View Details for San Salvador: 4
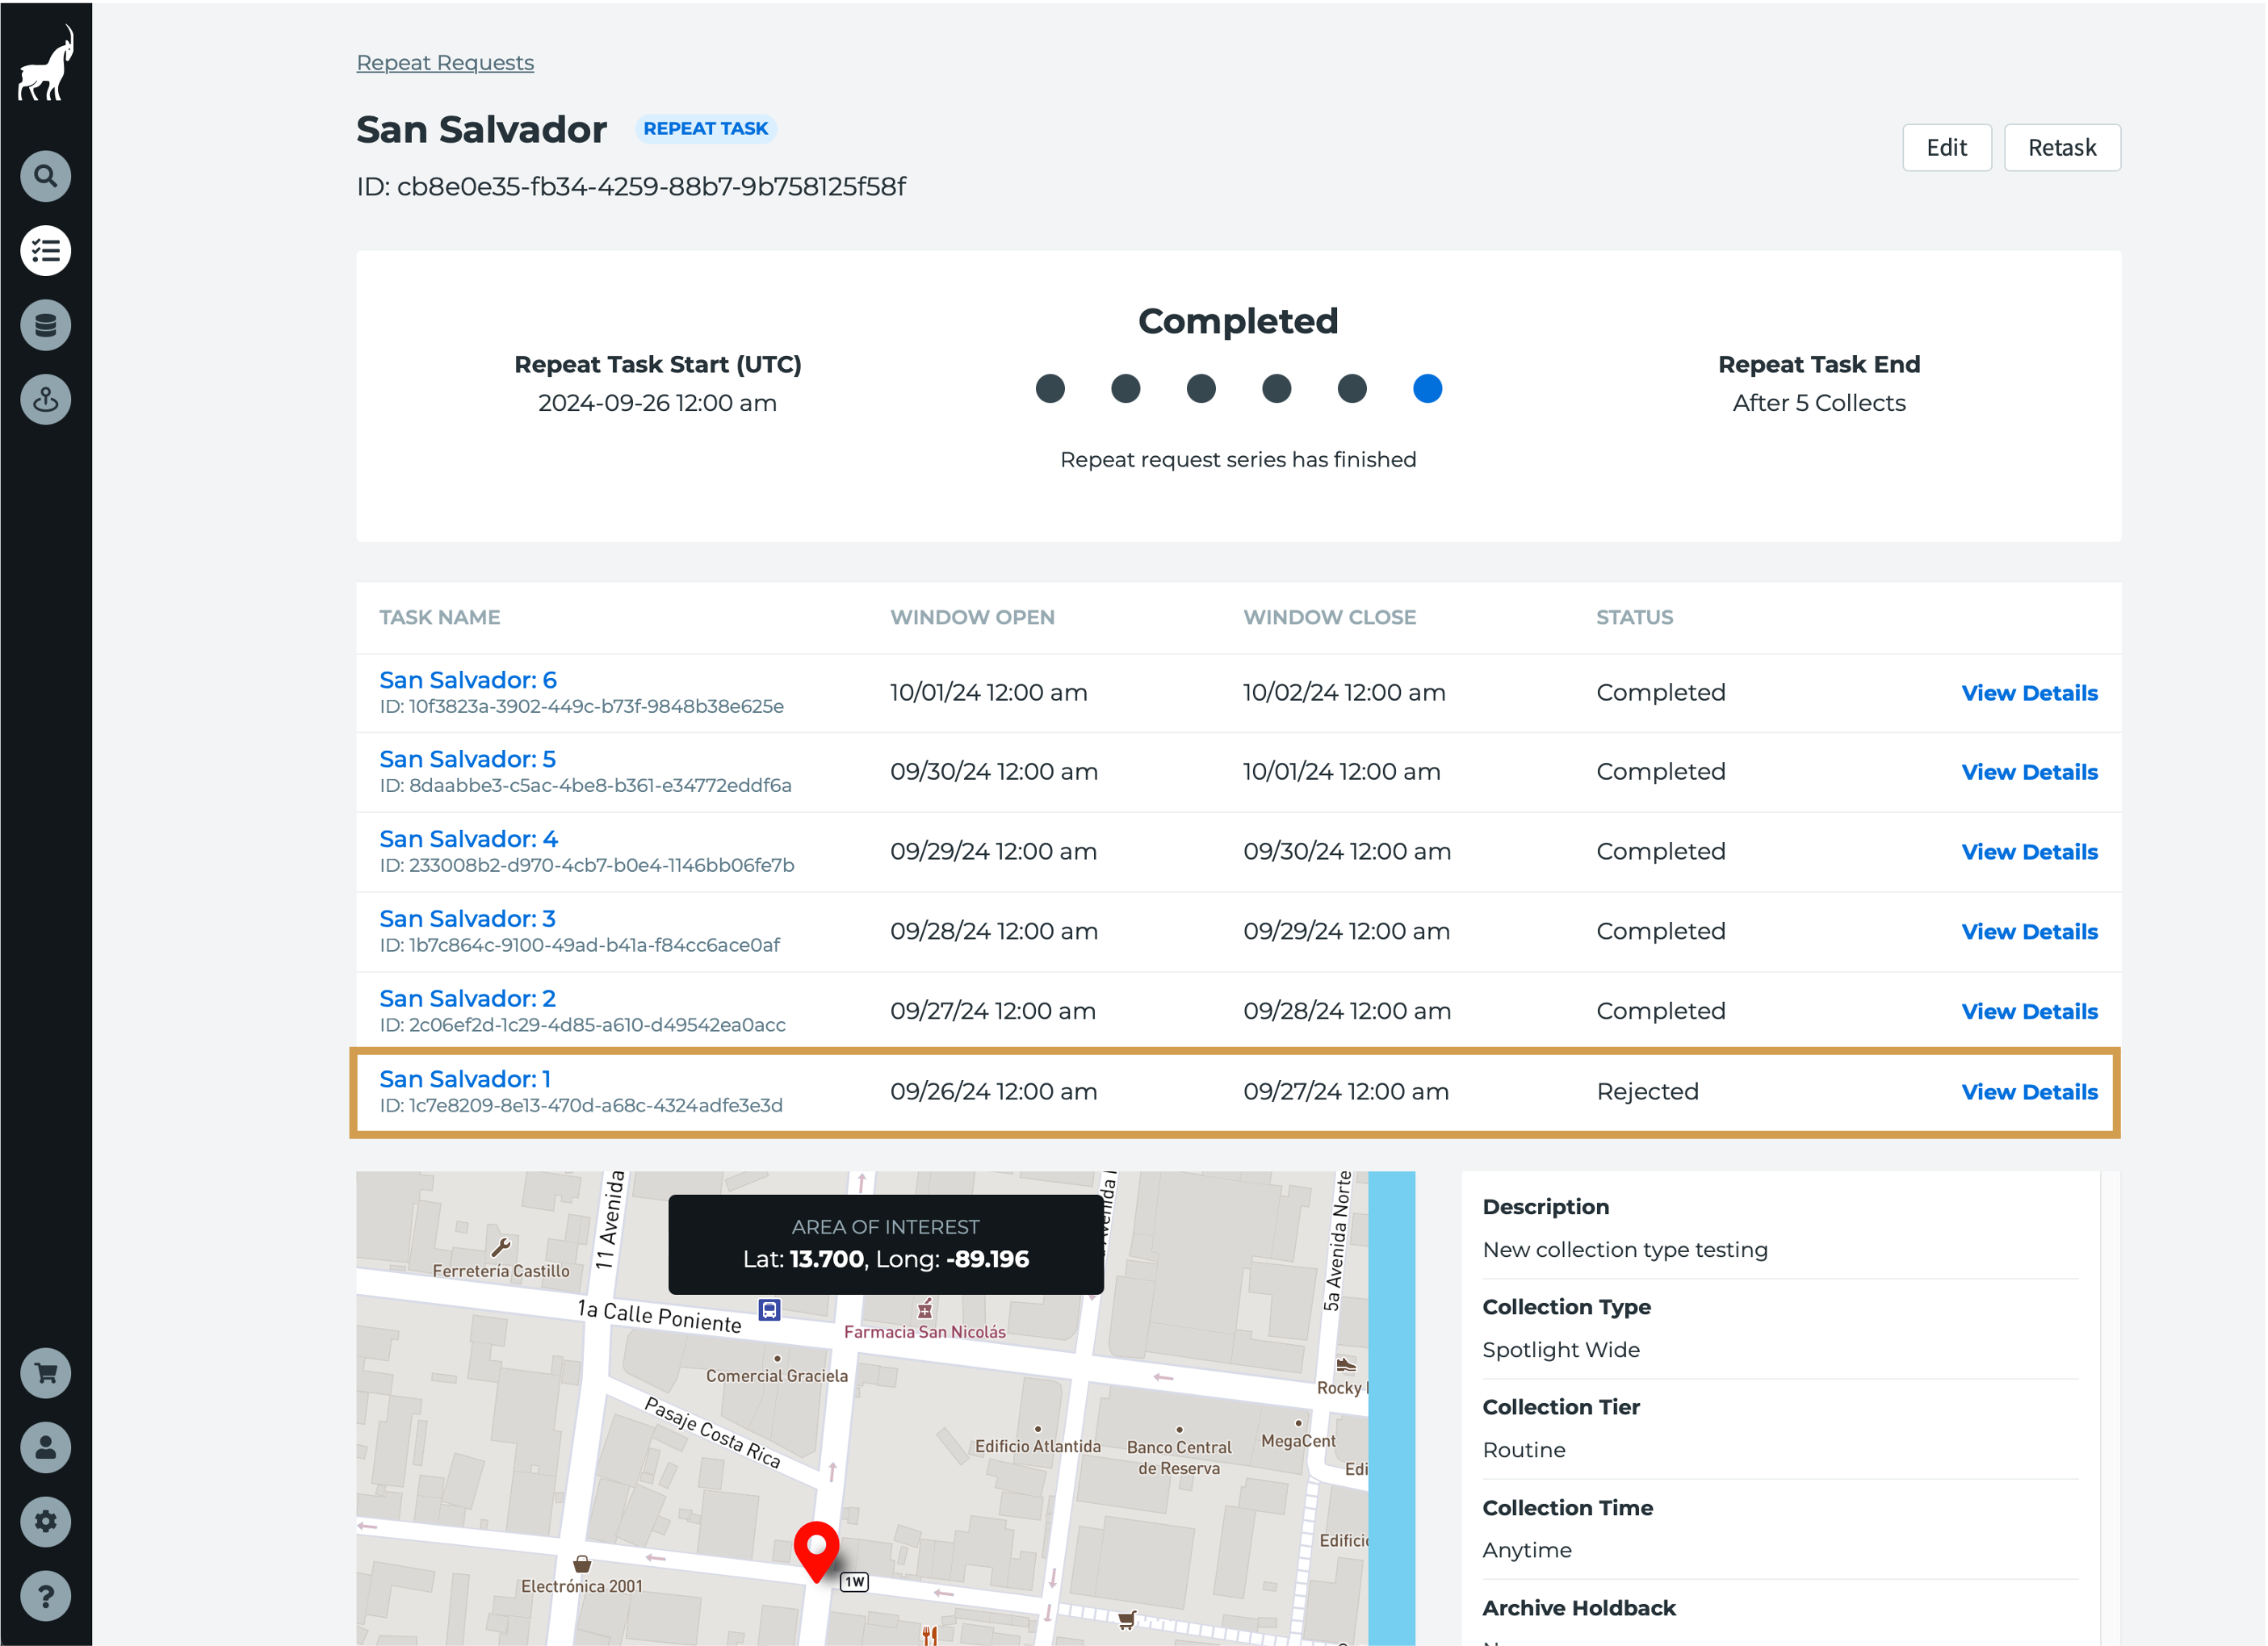The width and height of the screenshot is (2268, 1646). click(2029, 852)
